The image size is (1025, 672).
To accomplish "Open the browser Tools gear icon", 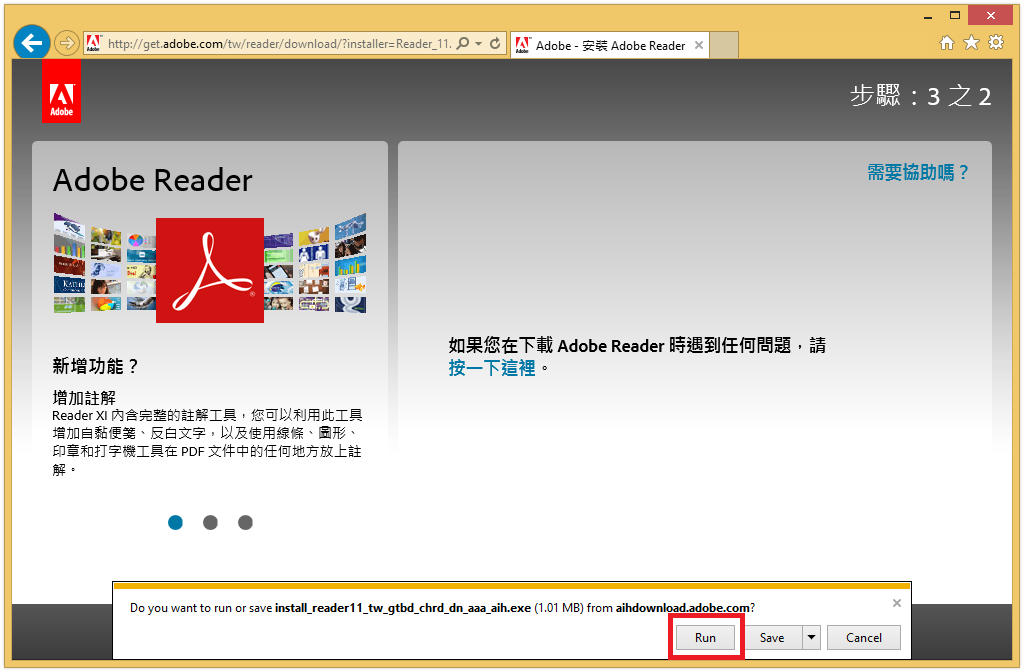I will 996,42.
